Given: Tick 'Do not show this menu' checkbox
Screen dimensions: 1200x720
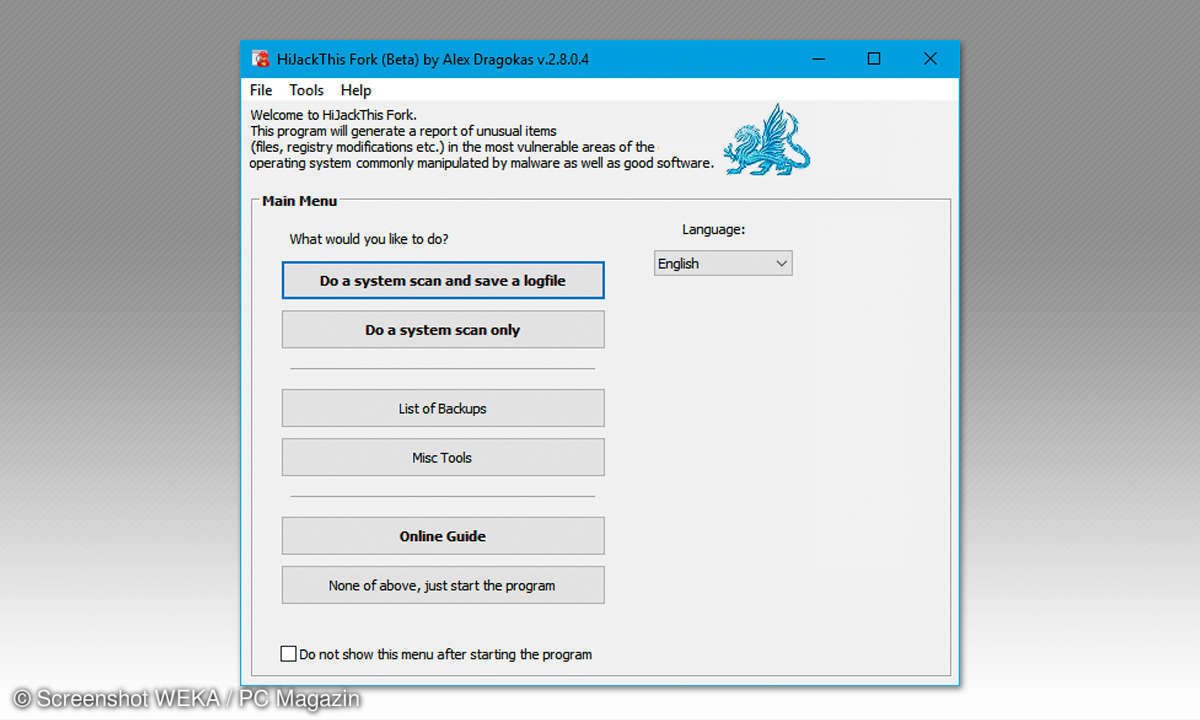Looking at the screenshot, I should coord(289,654).
